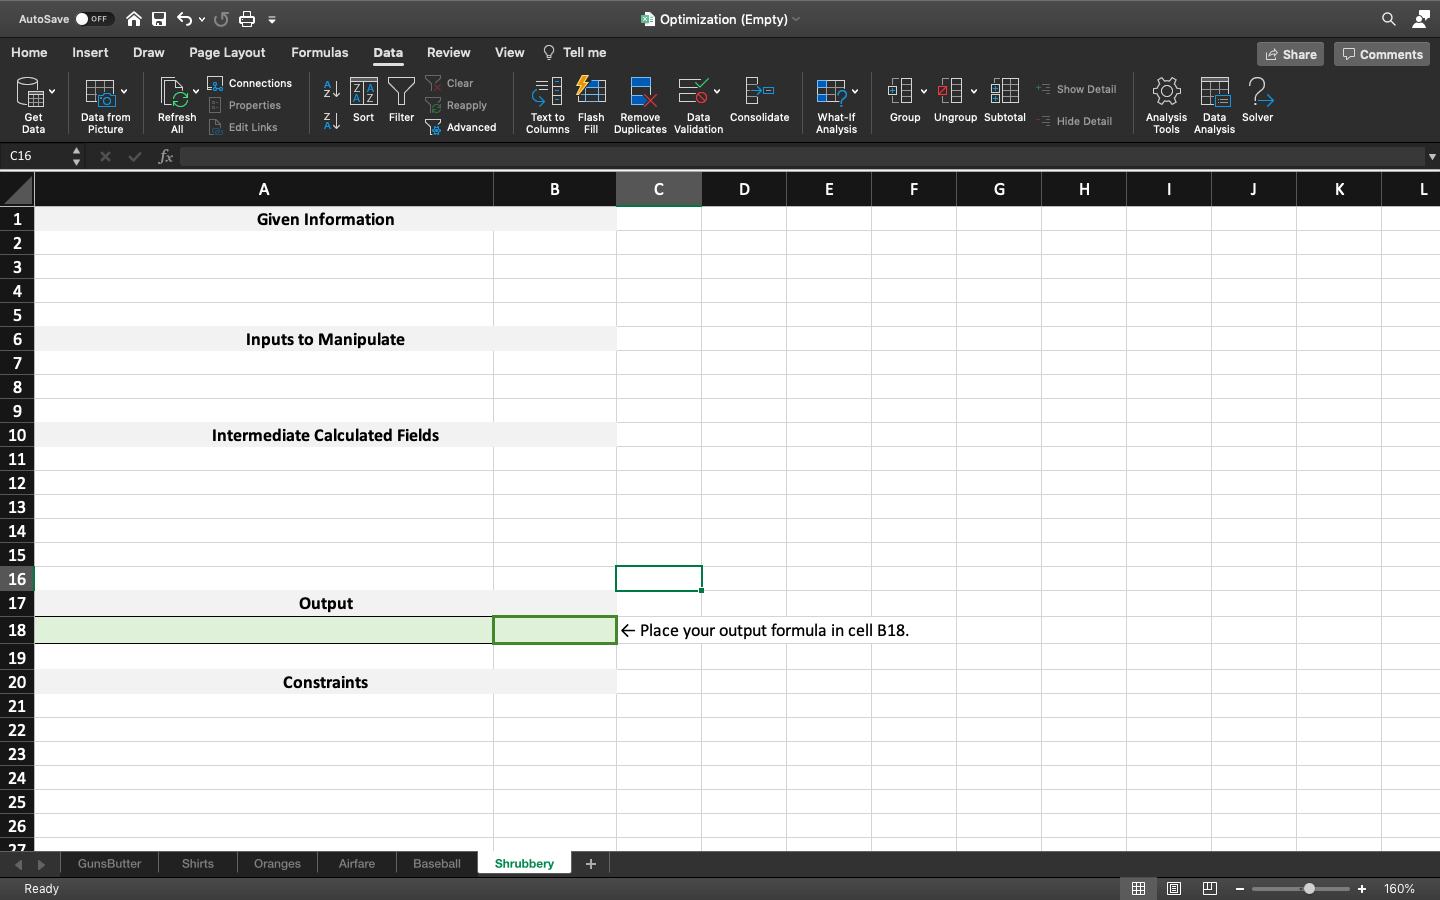The image size is (1440, 900).
Task: Click the Subtotal icon
Action: pyautogui.click(x=1004, y=93)
